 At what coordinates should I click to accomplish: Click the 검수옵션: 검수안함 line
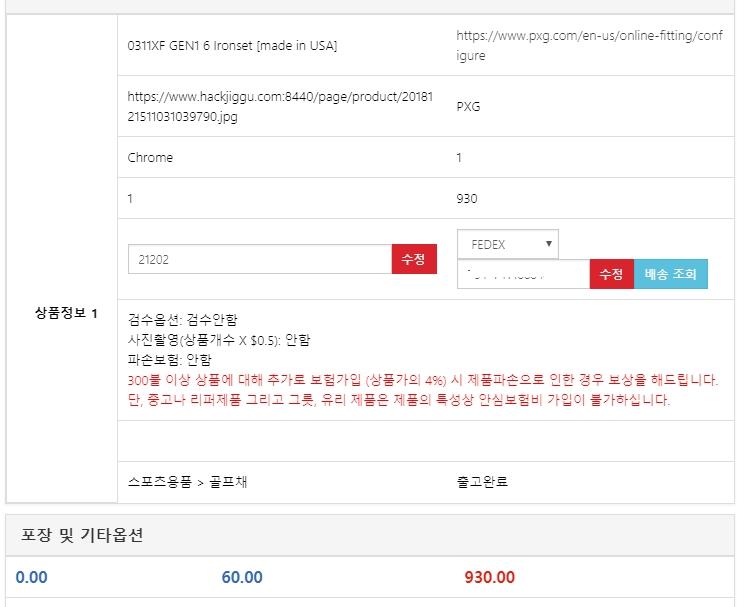183,320
